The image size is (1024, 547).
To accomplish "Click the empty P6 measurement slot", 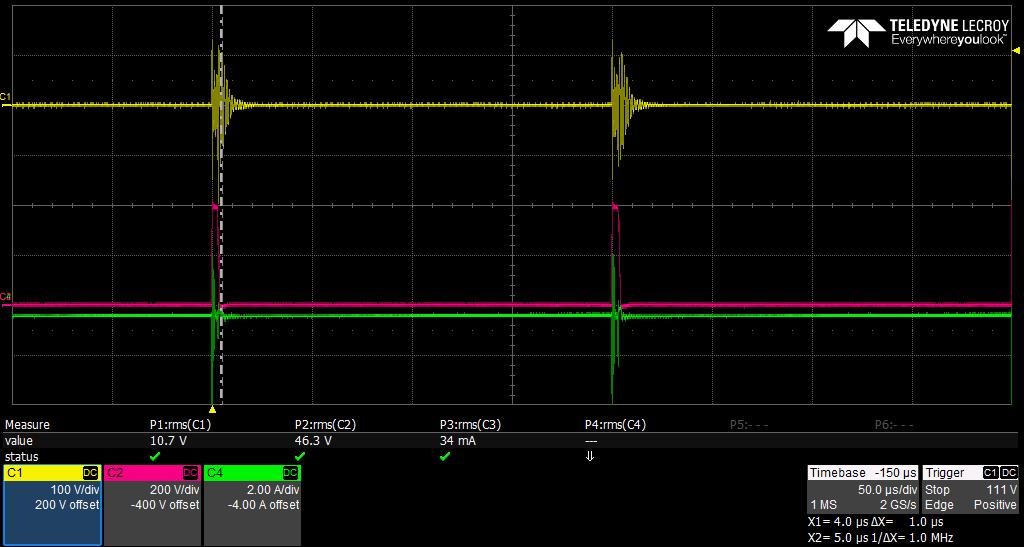I will click(x=894, y=425).
